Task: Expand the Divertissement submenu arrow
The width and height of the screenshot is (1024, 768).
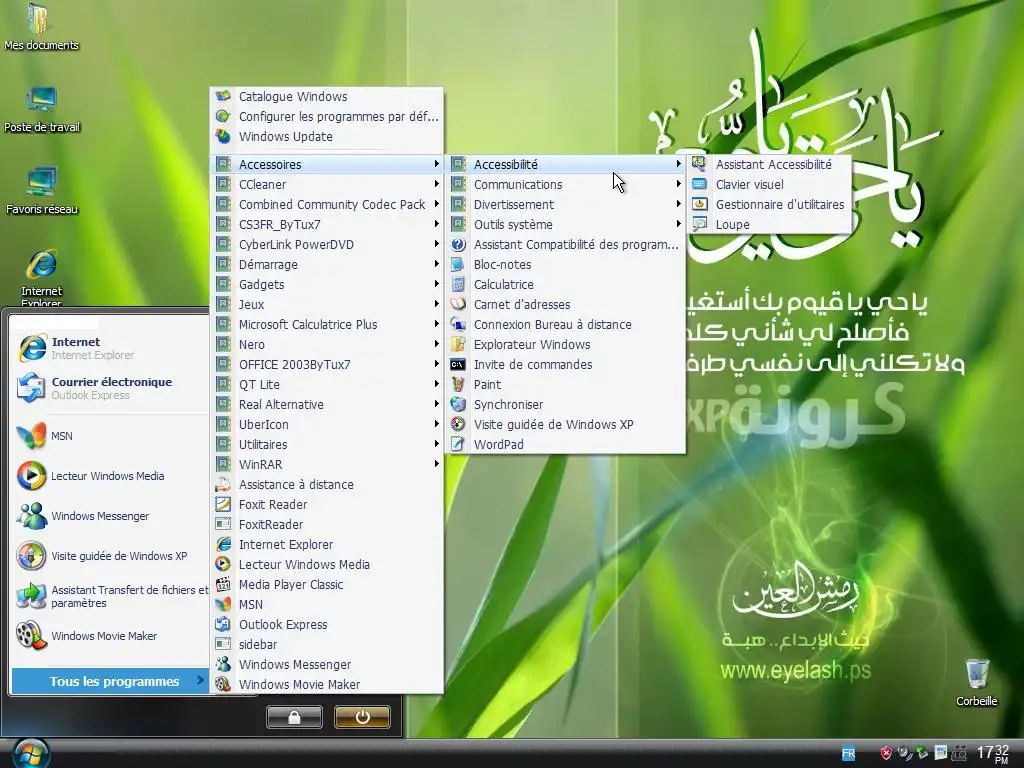Action: pos(679,204)
